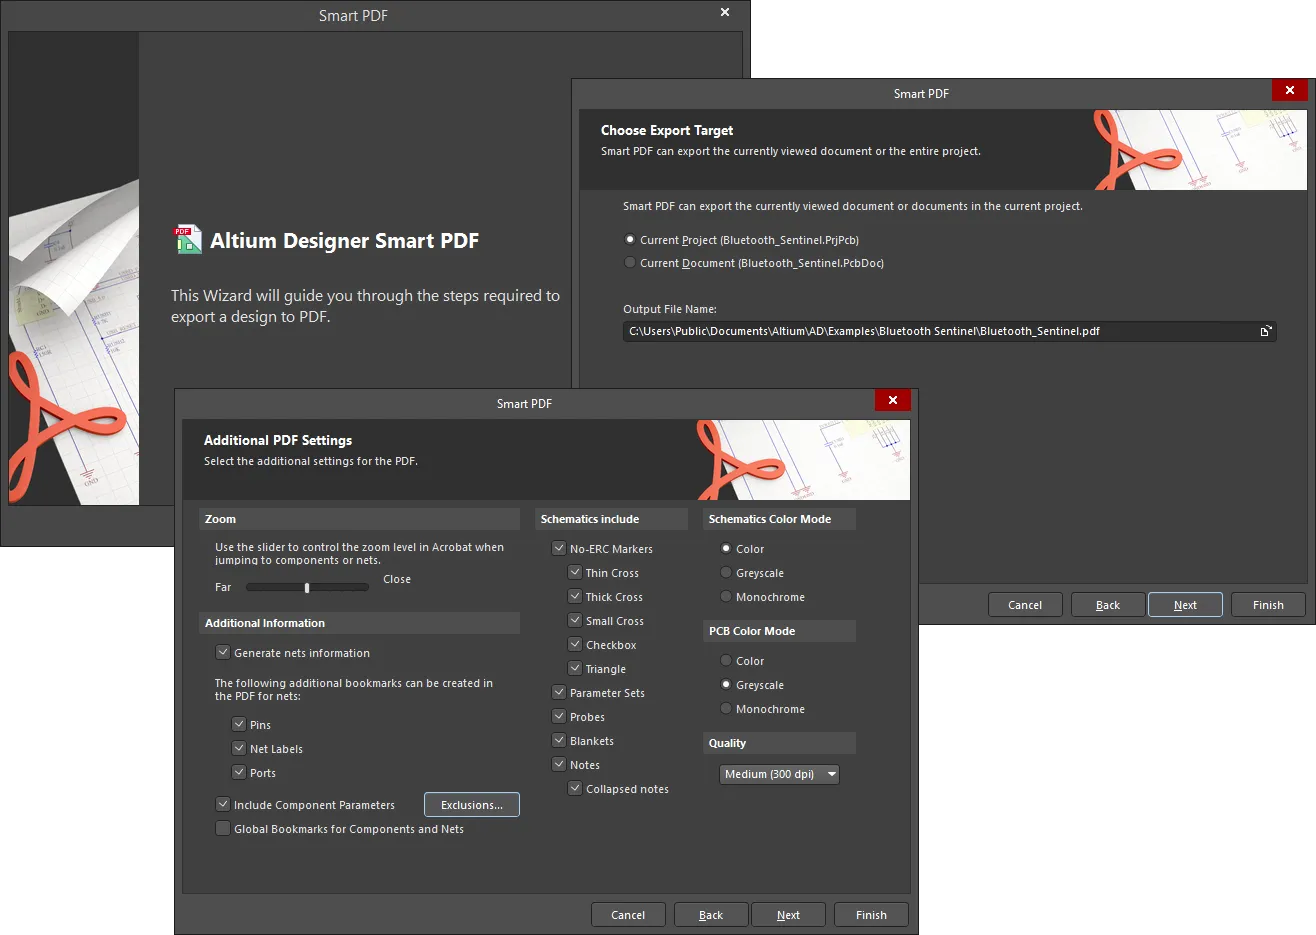This screenshot has width=1316, height=935.
Task: Toggle the Net Labels bookmark checkbox
Action: [239, 748]
